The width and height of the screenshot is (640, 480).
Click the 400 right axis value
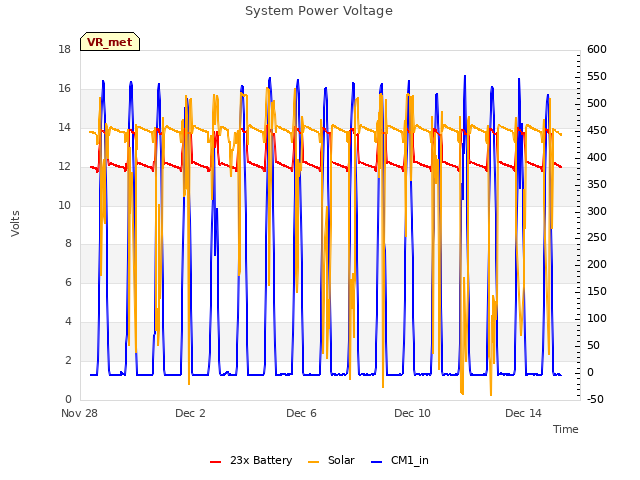[597, 157]
